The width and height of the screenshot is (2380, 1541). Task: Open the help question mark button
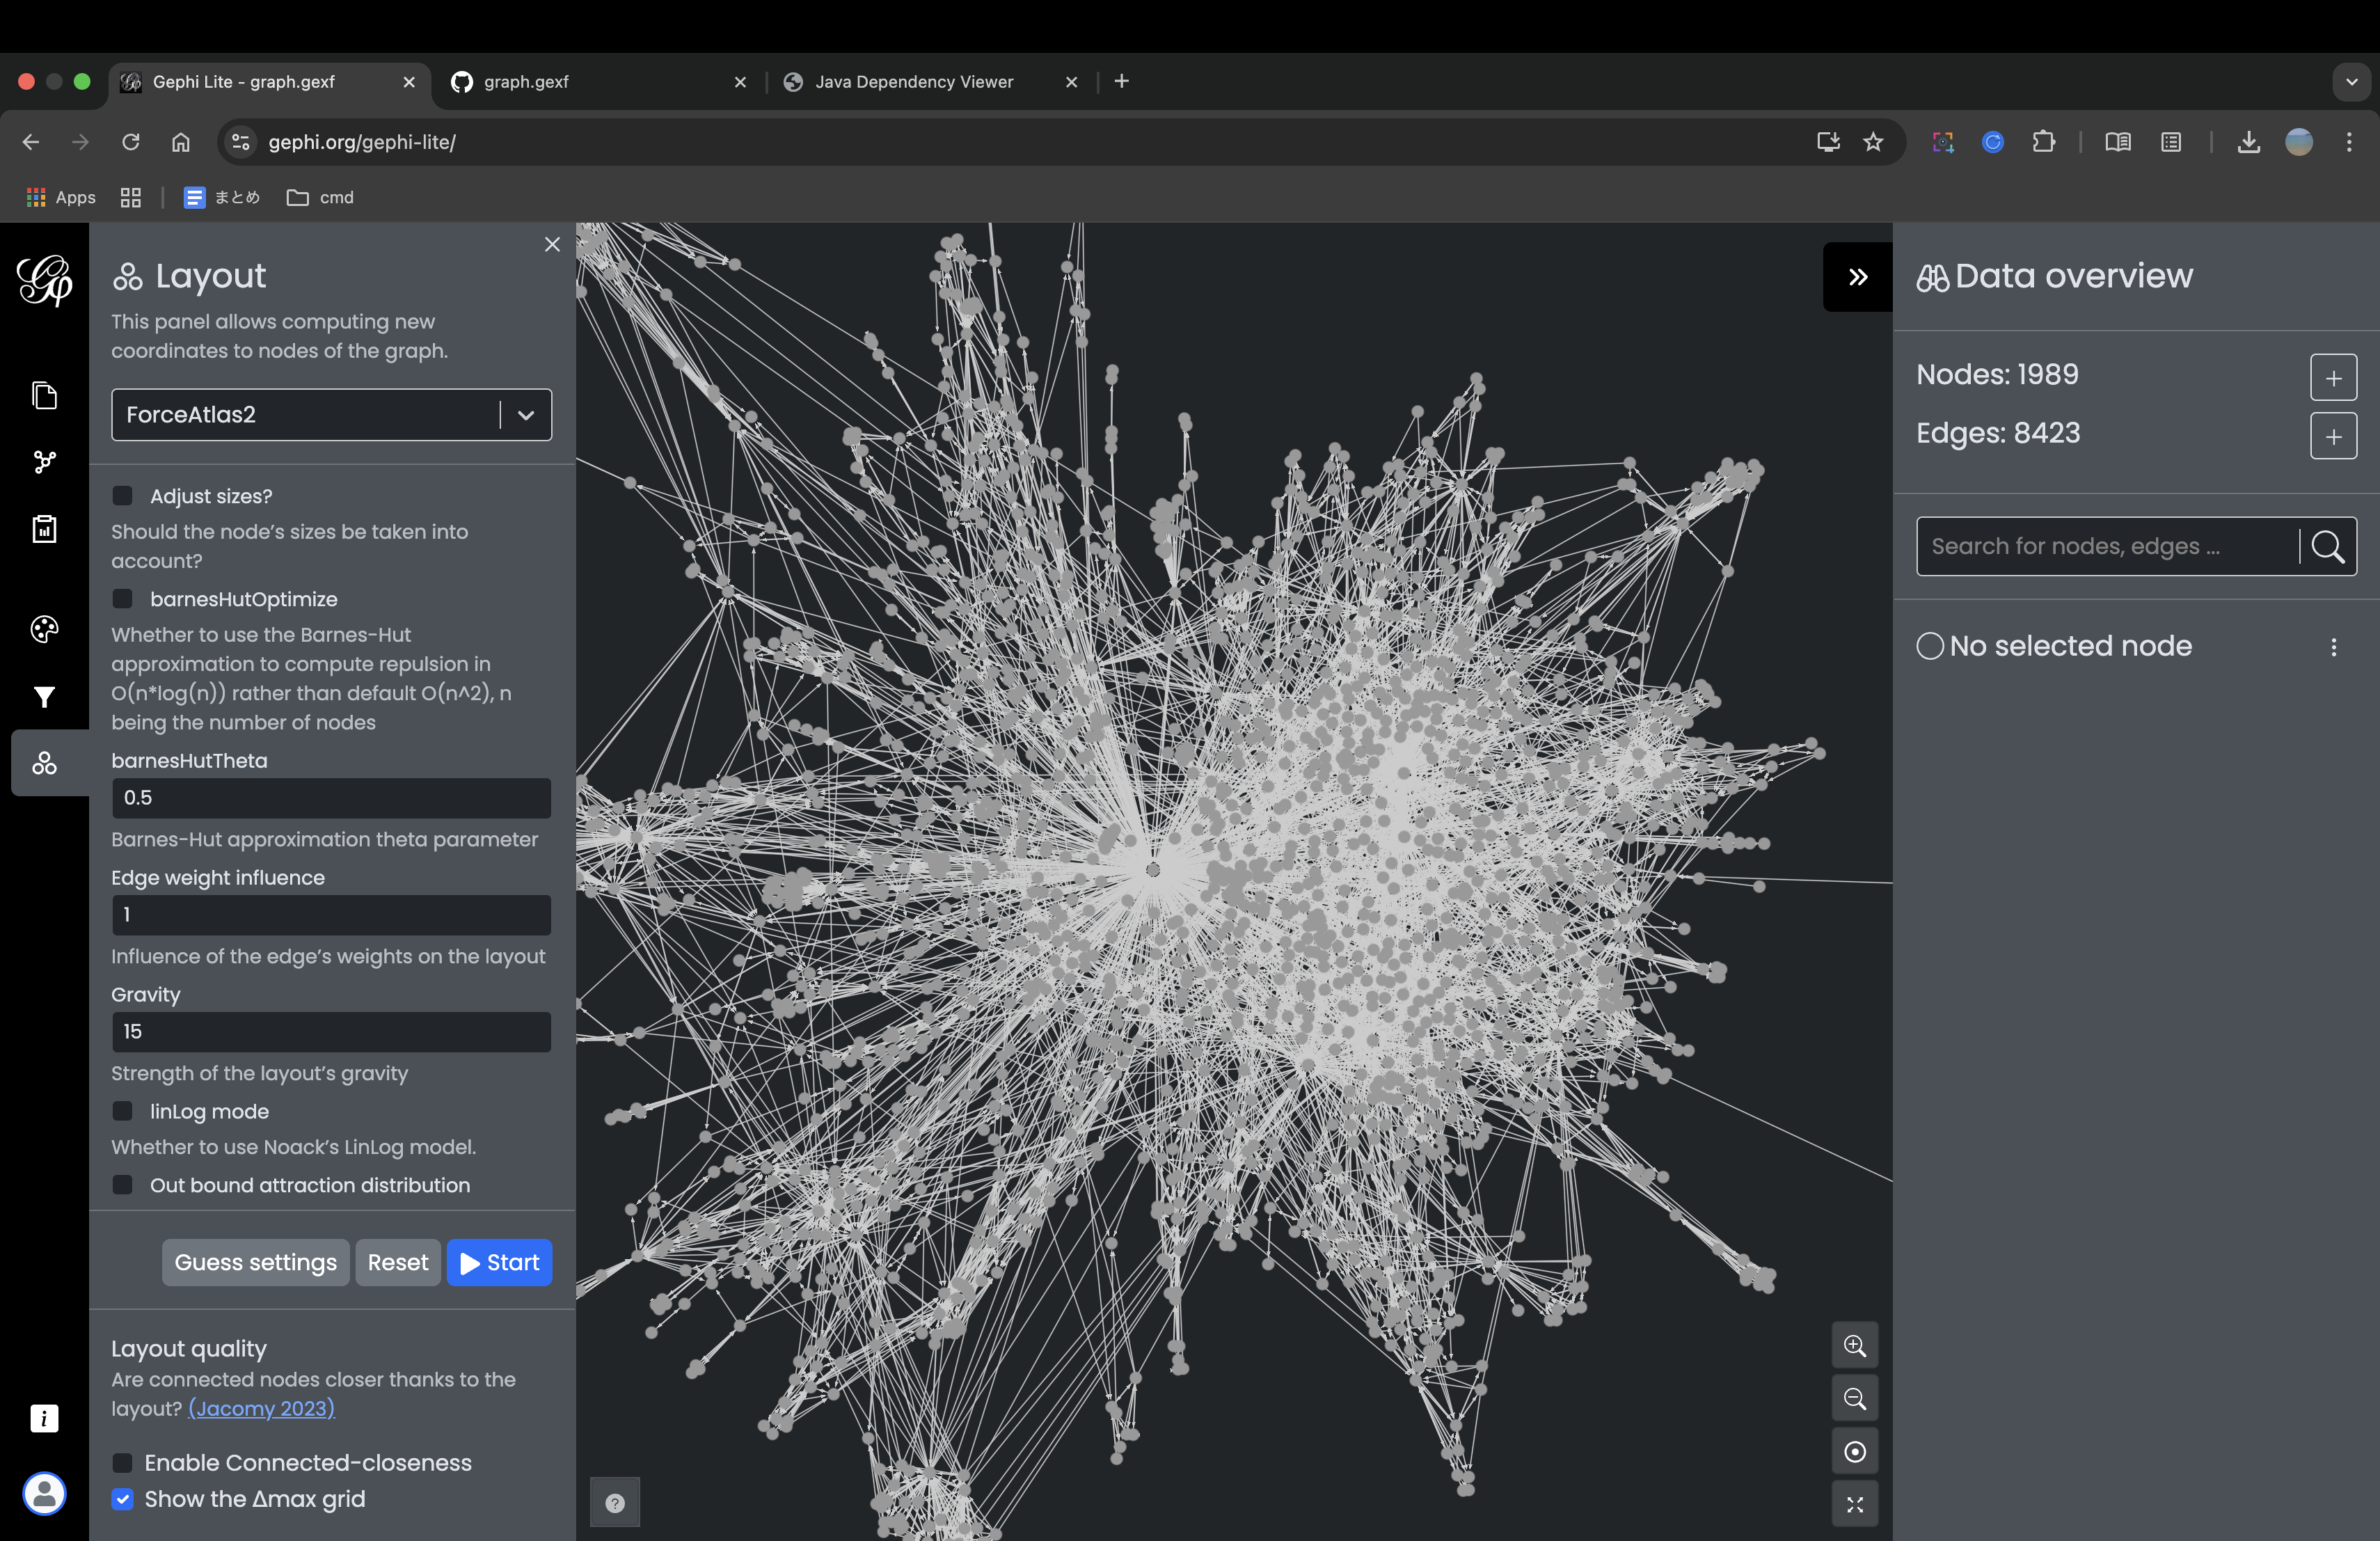tap(614, 1502)
